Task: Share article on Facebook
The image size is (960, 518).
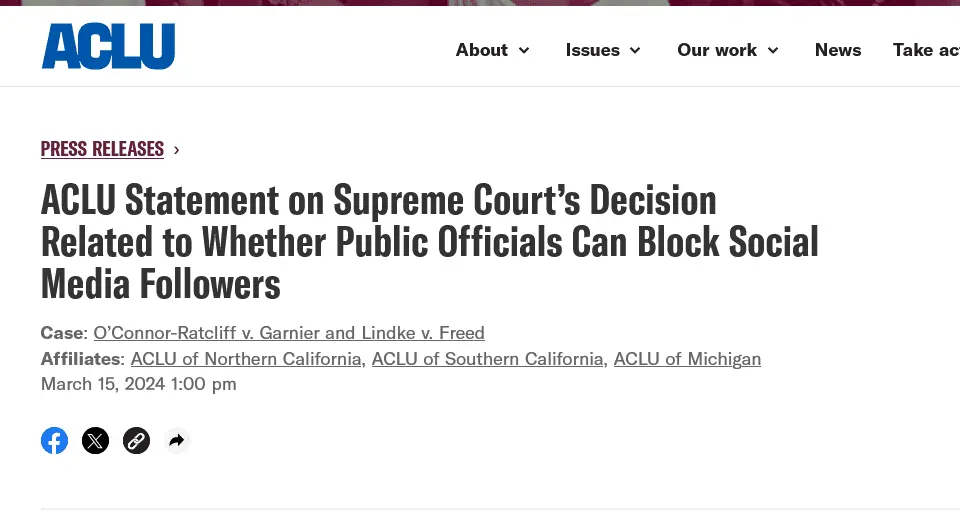Action: click(55, 440)
